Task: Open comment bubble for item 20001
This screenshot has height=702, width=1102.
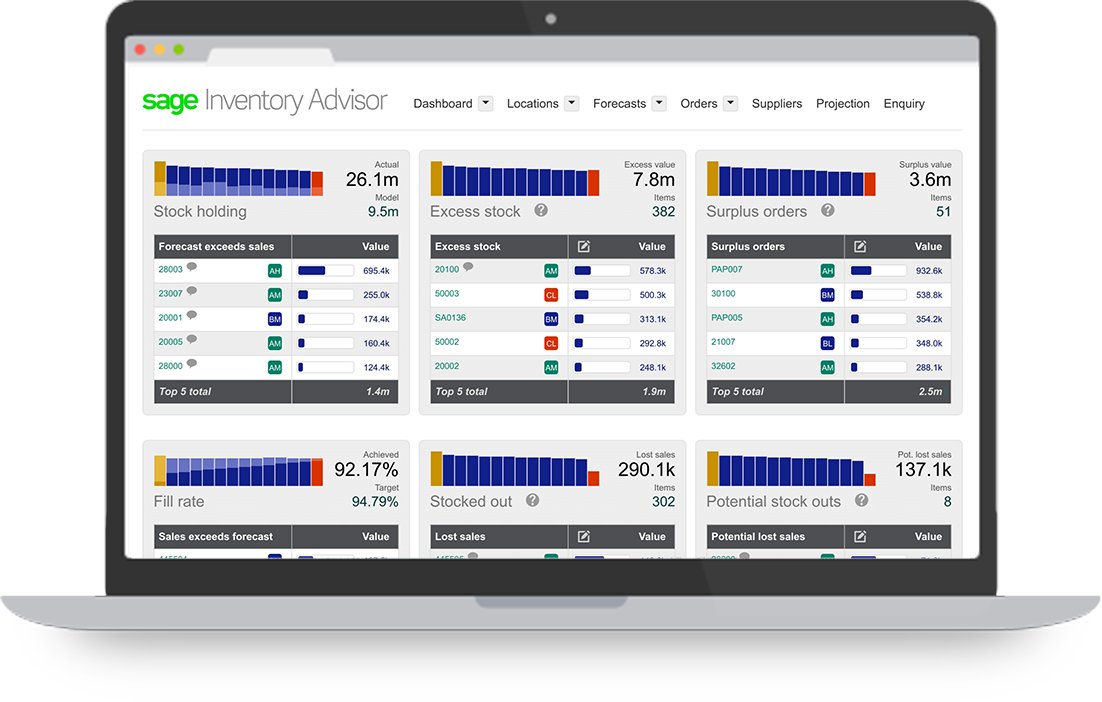Action: click(x=192, y=316)
